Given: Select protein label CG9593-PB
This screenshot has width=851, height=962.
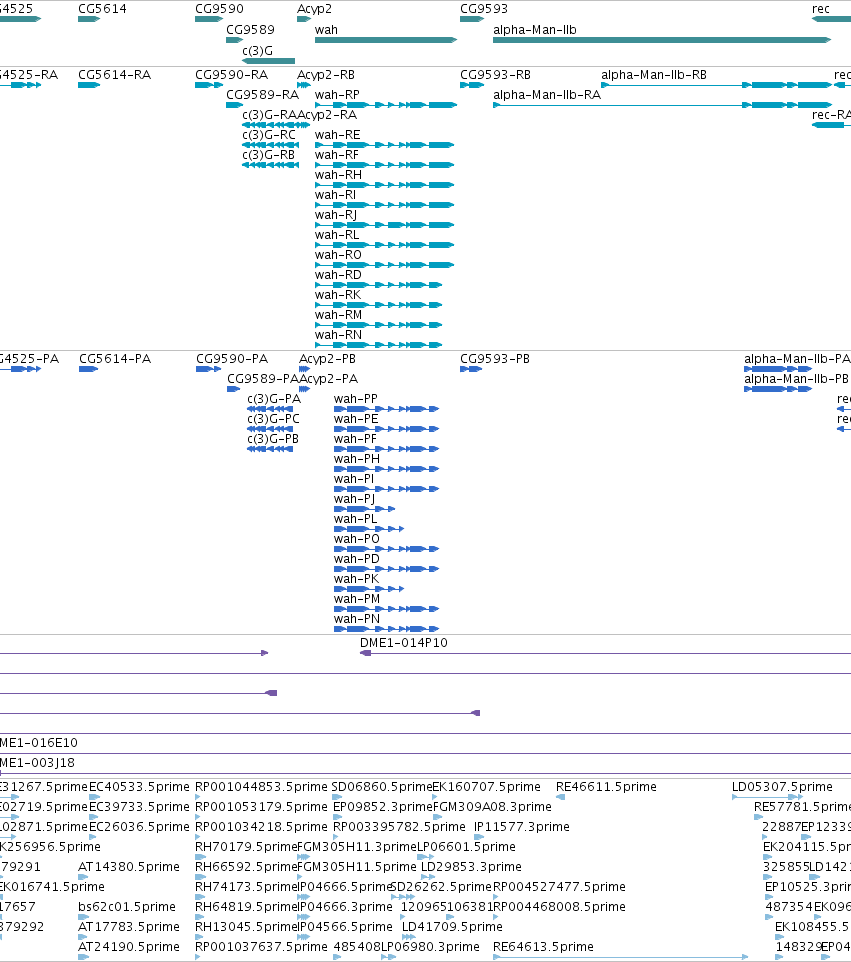Looking at the screenshot, I should [x=495, y=359].
